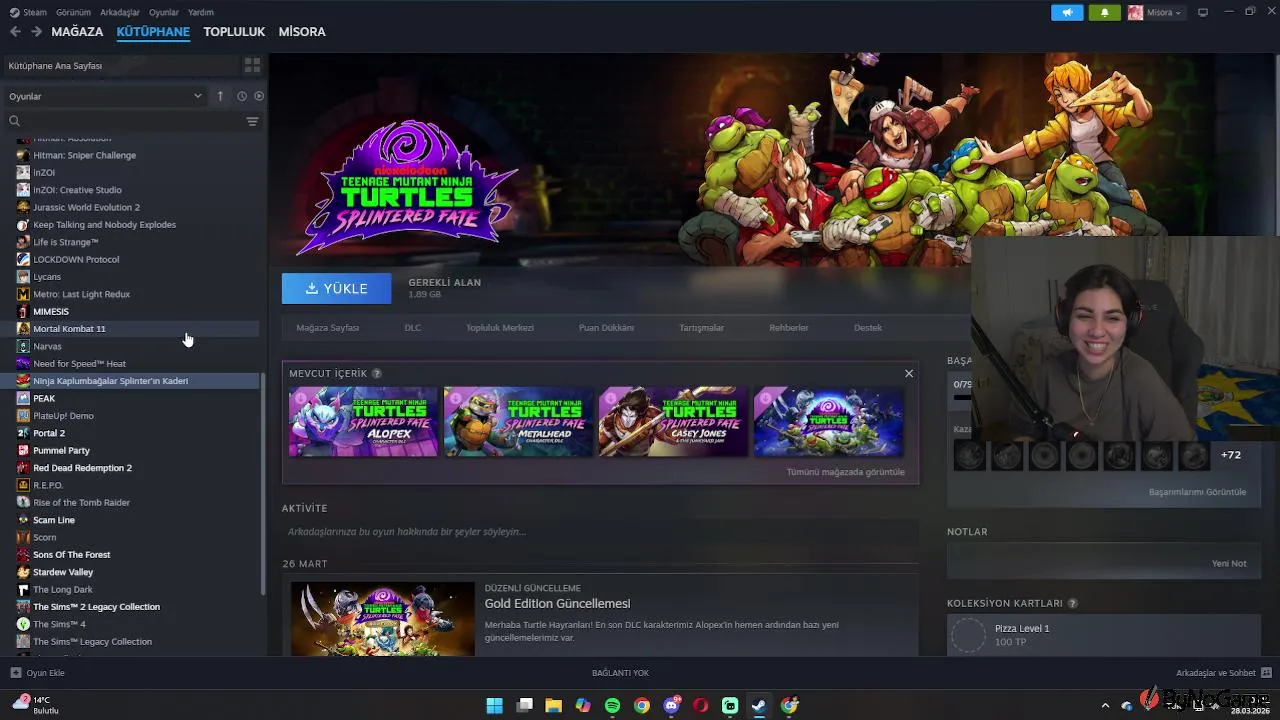Open Discord from taskbar
The width and height of the screenshot is (1280, 720).
pos(672,705)
